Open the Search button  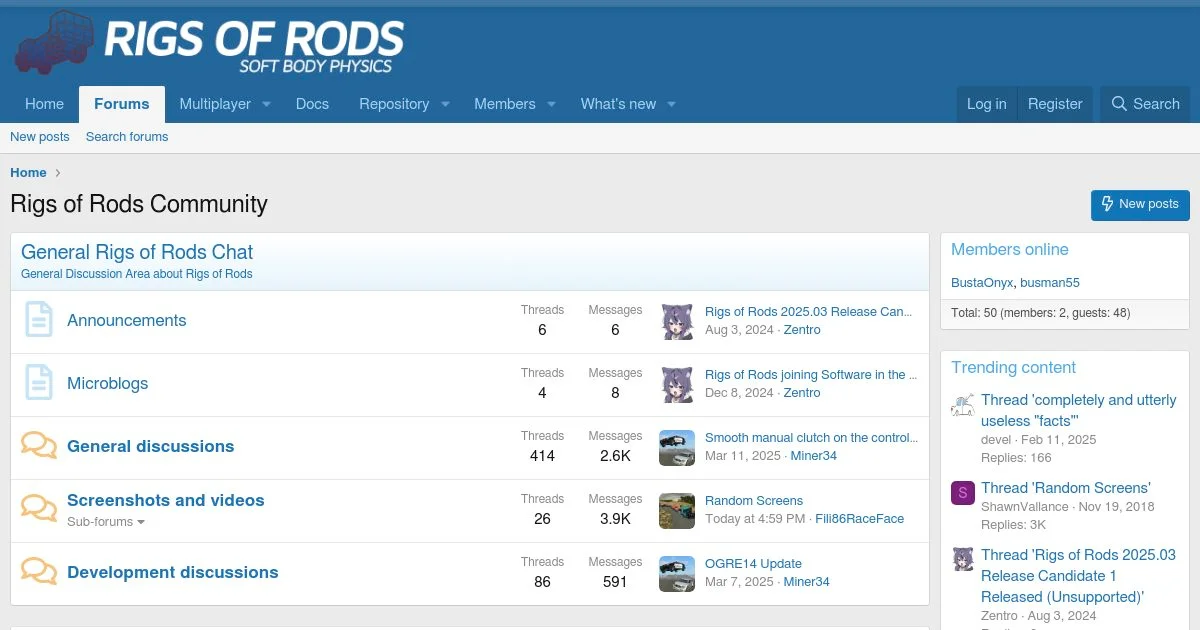[1145, 104]
